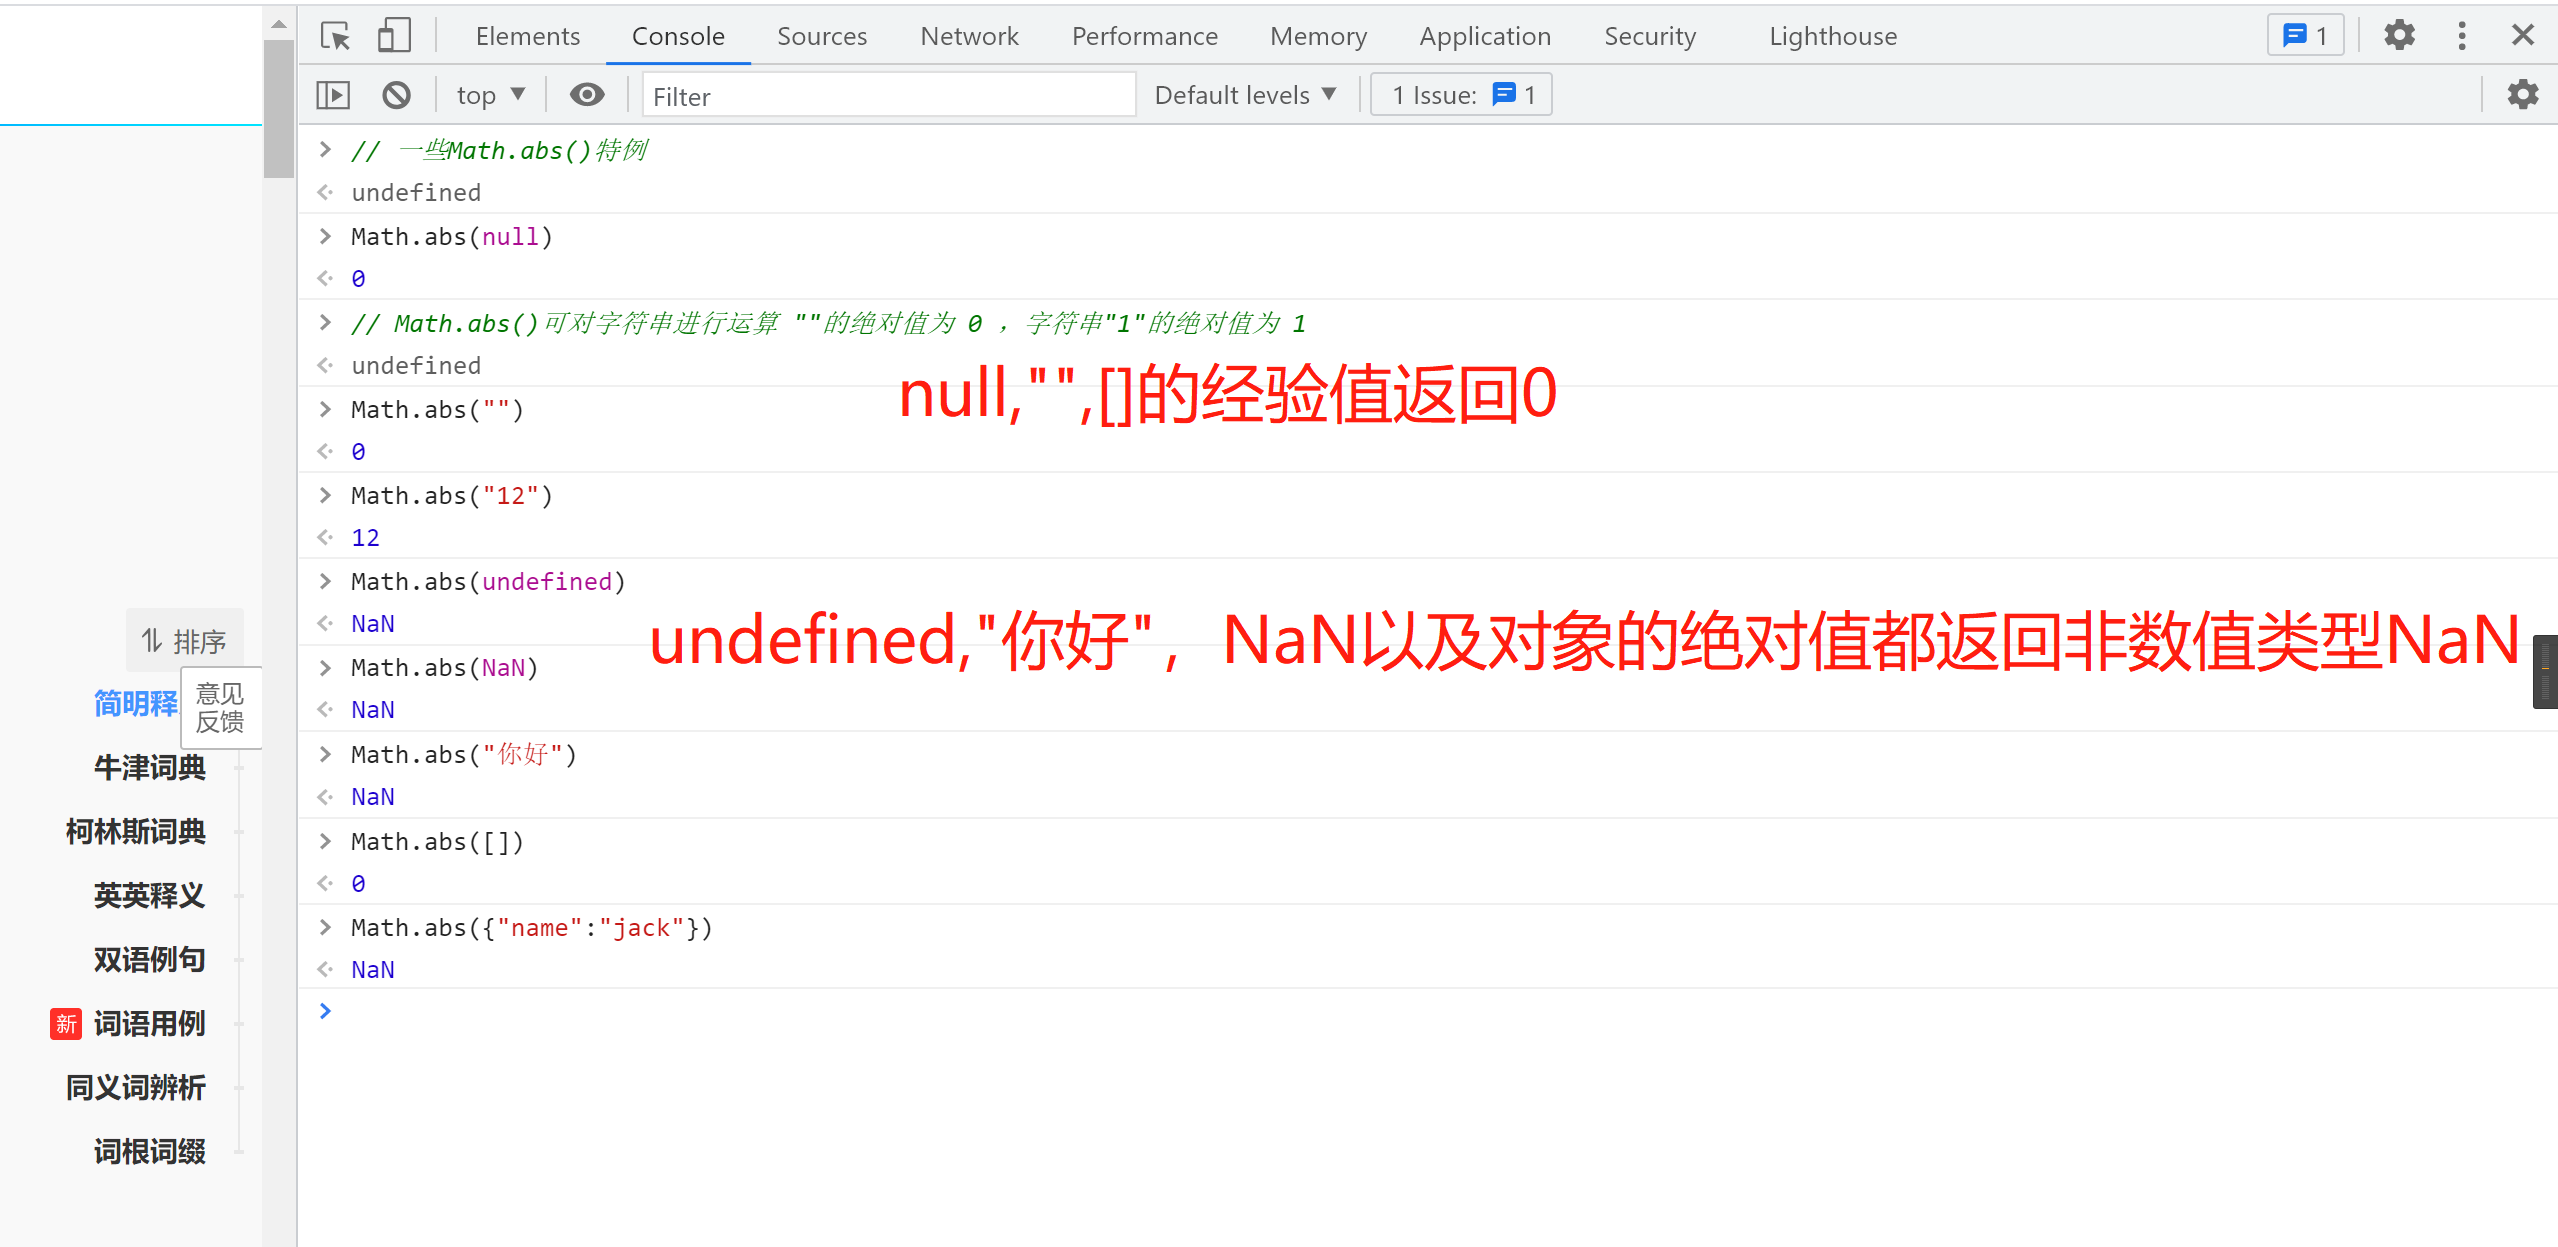2558x1247 pixels.
Task: Click the 牛津词典 sidebar link
Action: point(150,767)
